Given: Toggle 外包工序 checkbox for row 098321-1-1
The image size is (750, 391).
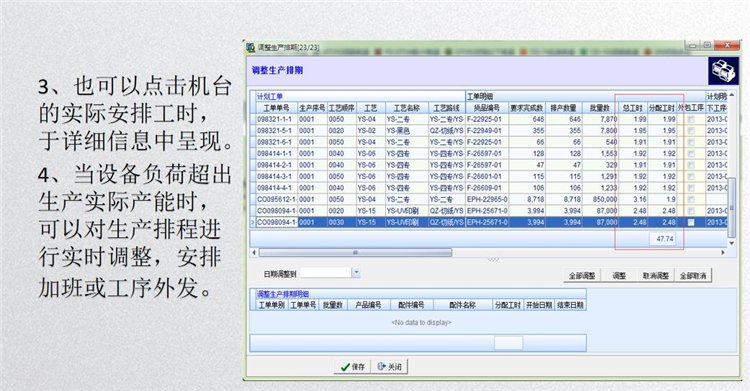Looking at the screenshot, I should click(x=691, y=119).
